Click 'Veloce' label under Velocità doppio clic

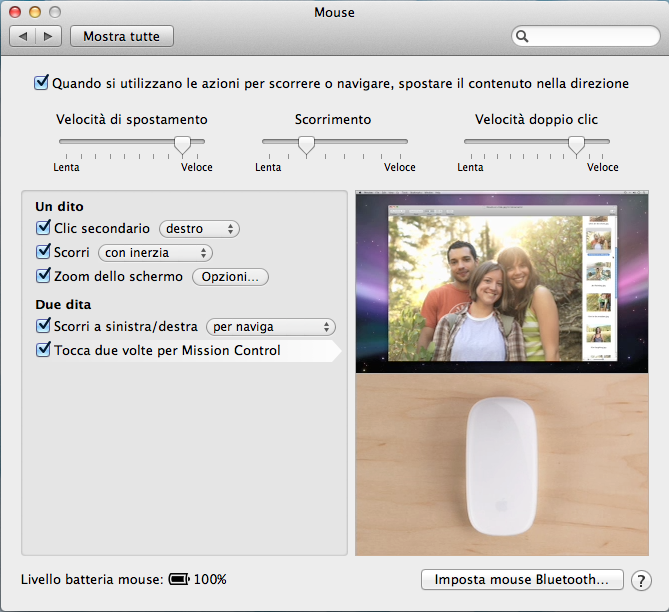[x=602, y=167]
